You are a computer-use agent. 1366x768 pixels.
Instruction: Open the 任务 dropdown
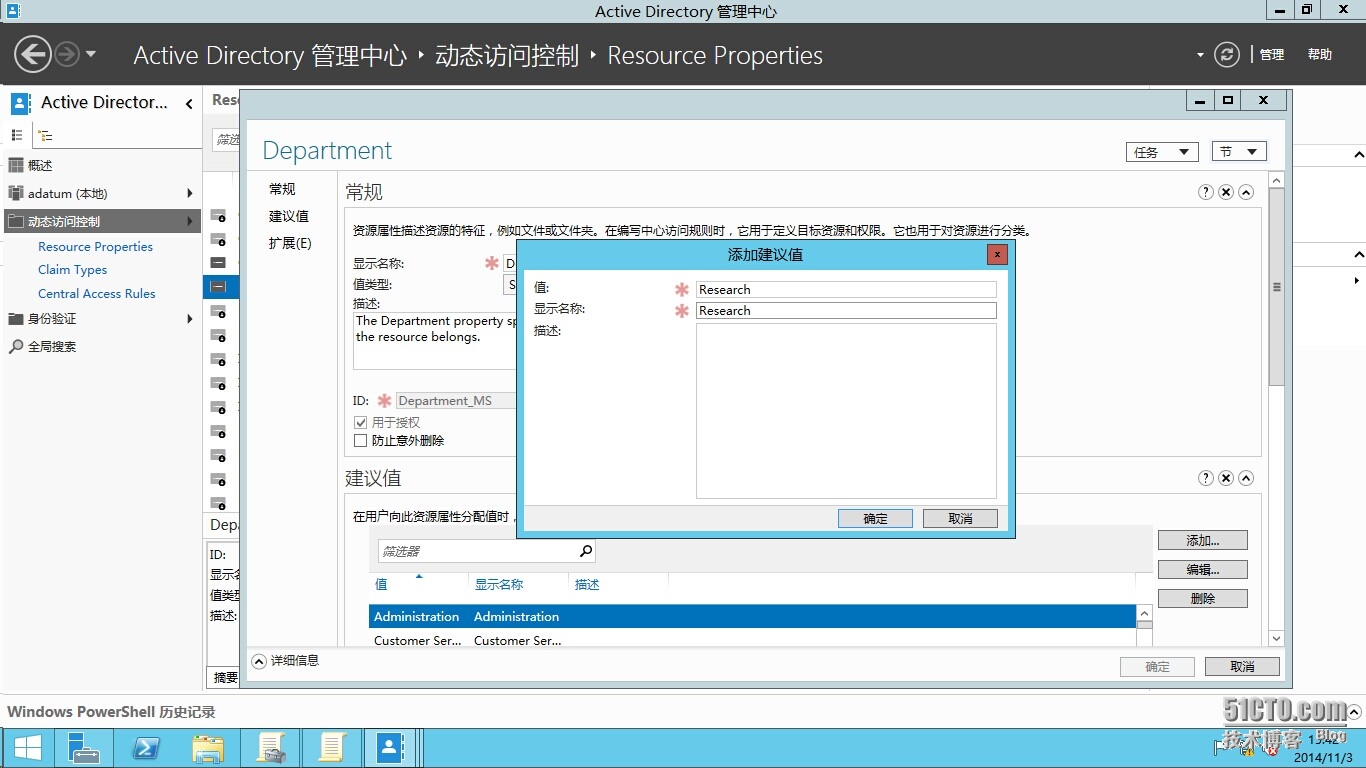click(1161, 151)
